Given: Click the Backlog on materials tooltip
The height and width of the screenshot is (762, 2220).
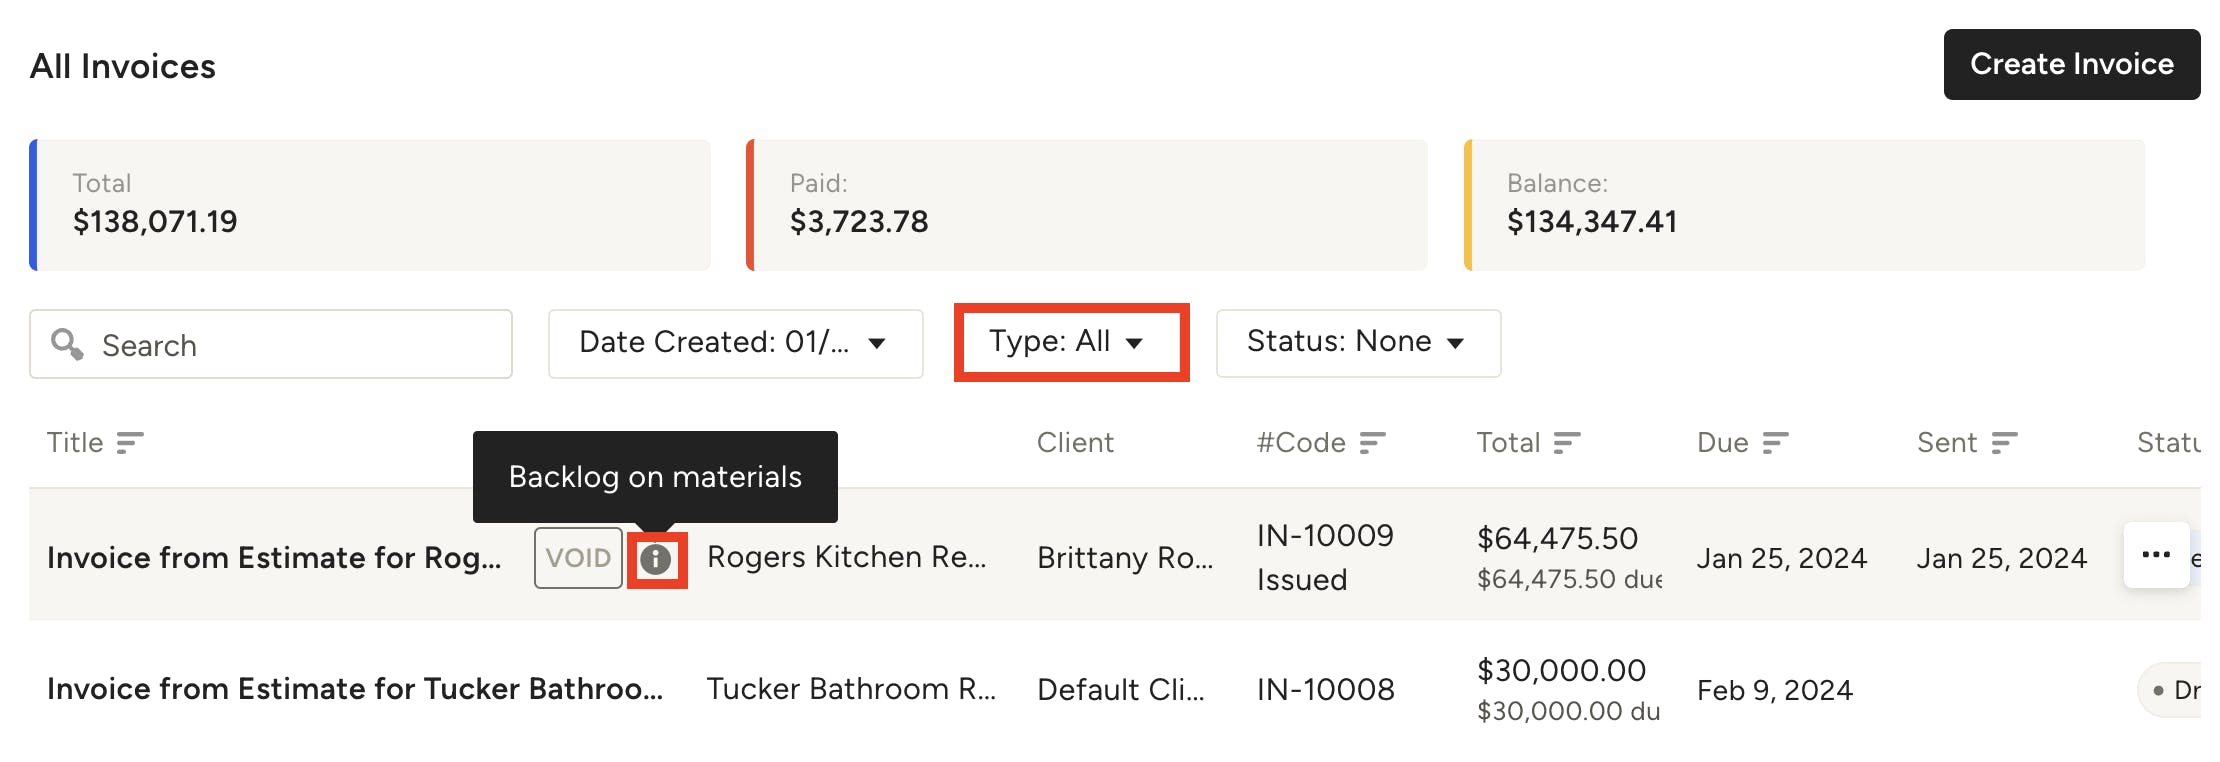Looking at the screenshot, I should point(654,477).
